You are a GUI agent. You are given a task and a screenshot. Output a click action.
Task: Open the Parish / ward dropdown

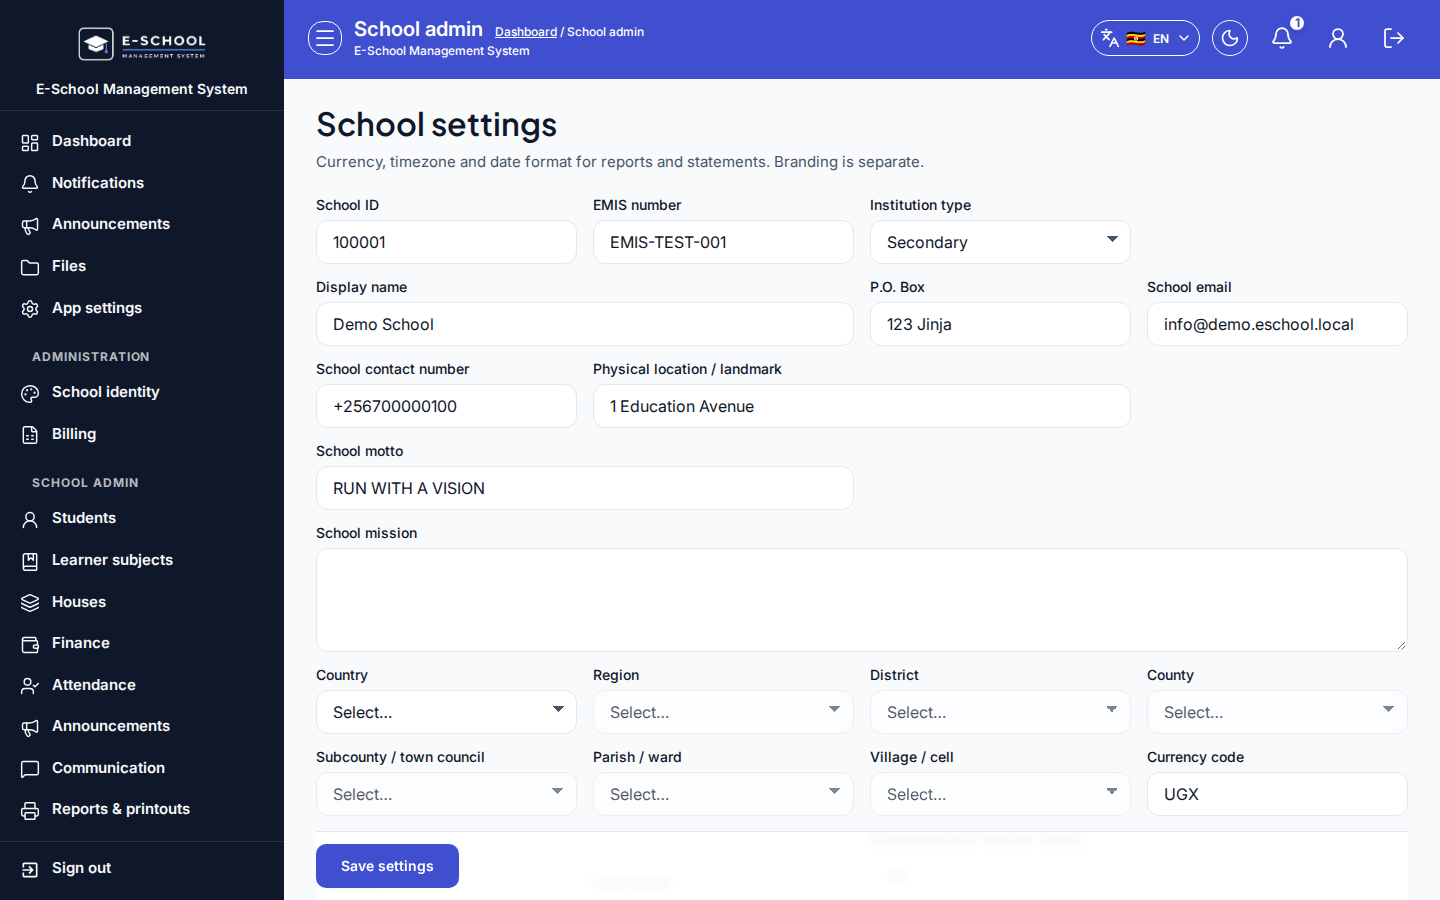[x=723, y=794]
